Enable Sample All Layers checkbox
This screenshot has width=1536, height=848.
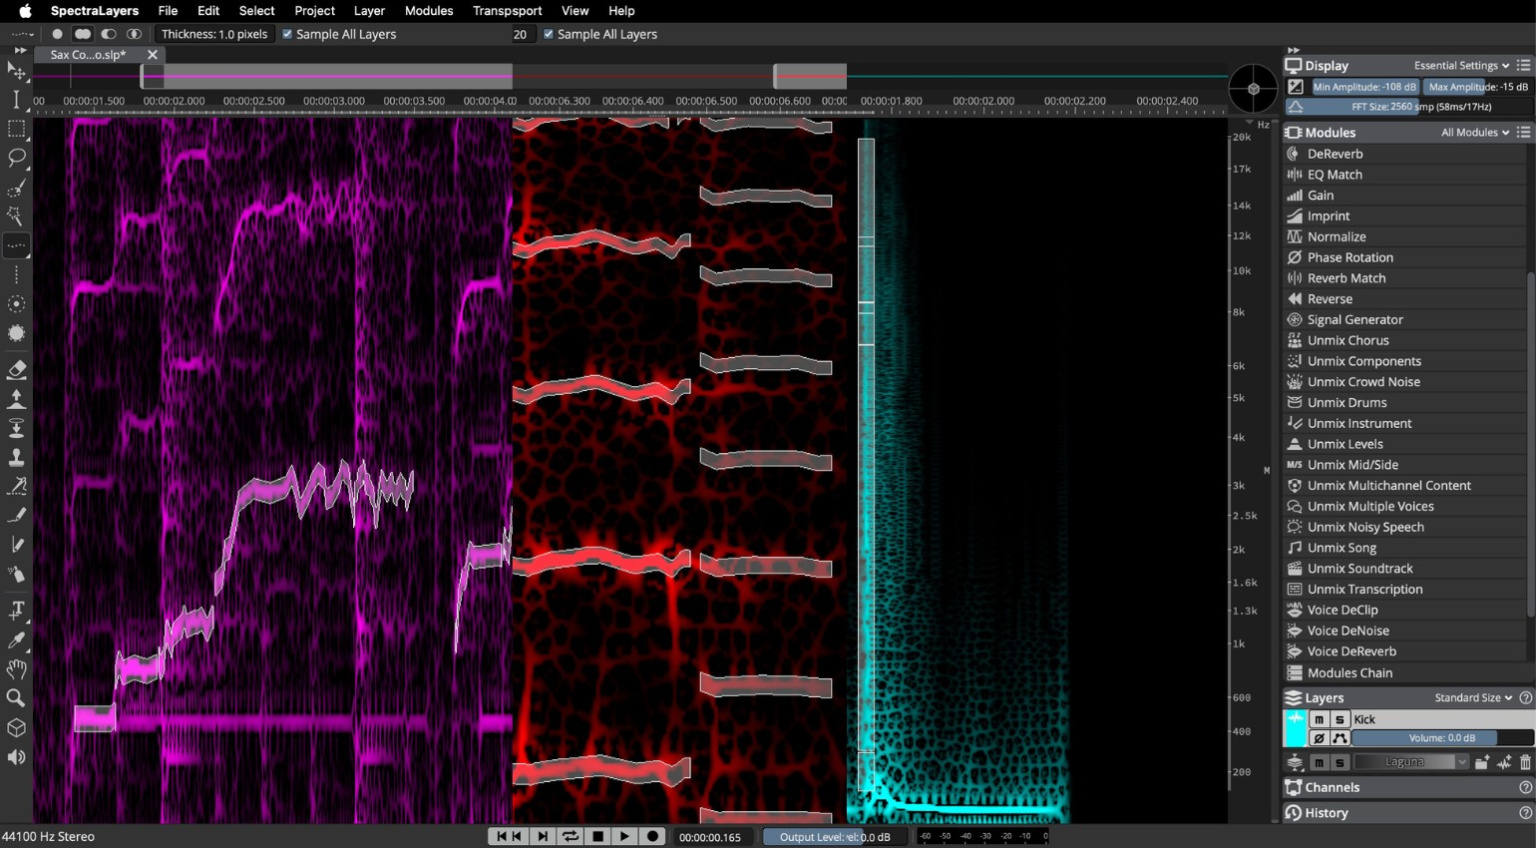[x=287, y=34]
